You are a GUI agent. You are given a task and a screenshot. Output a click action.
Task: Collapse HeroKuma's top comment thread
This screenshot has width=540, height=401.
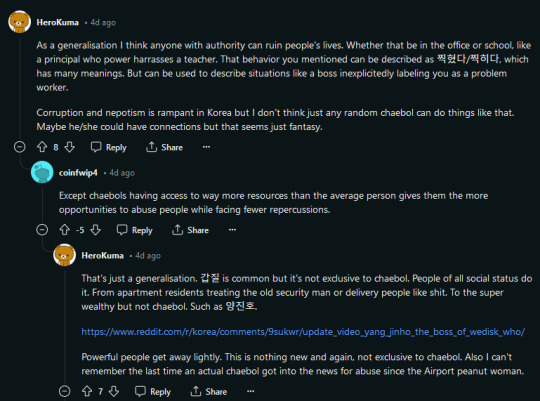point(20,147)
